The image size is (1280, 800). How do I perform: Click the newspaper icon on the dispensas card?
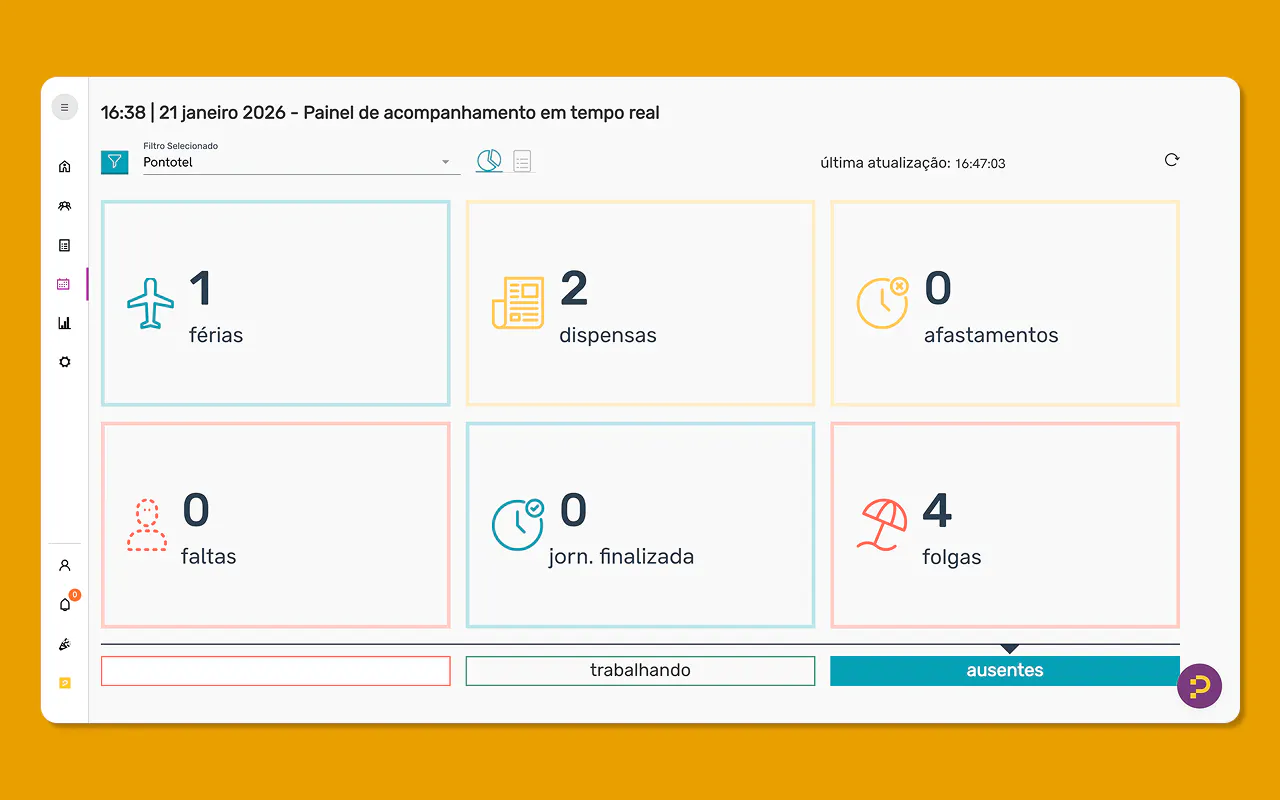518,303
